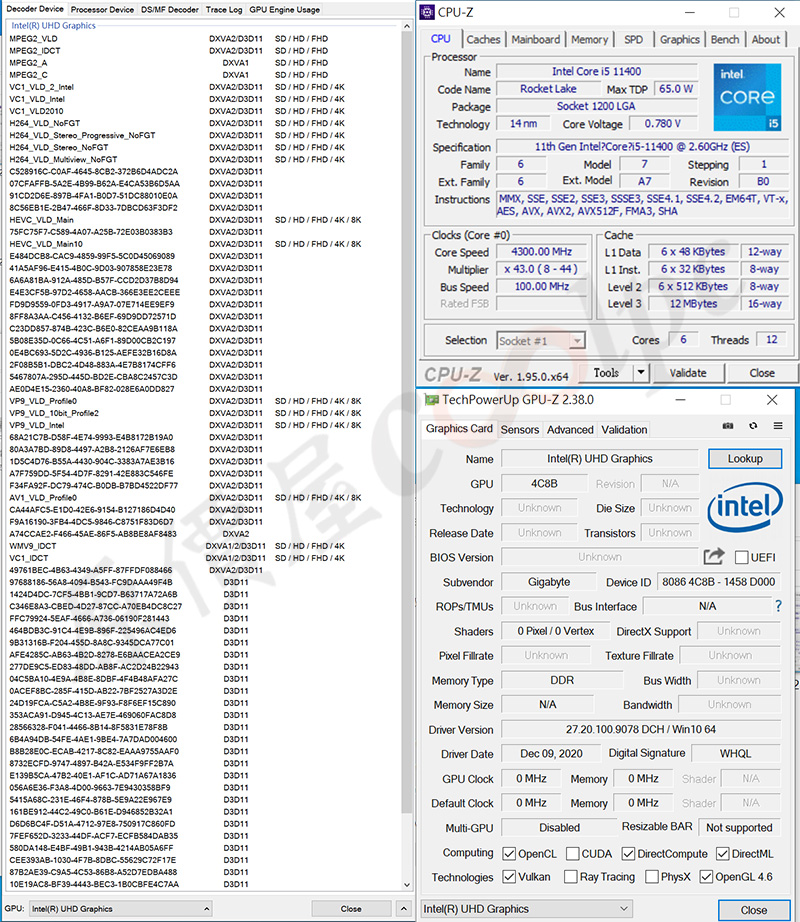Switch to the Sensors tab in GPU-Z
The image size is (800, 922).
(520, 429)
